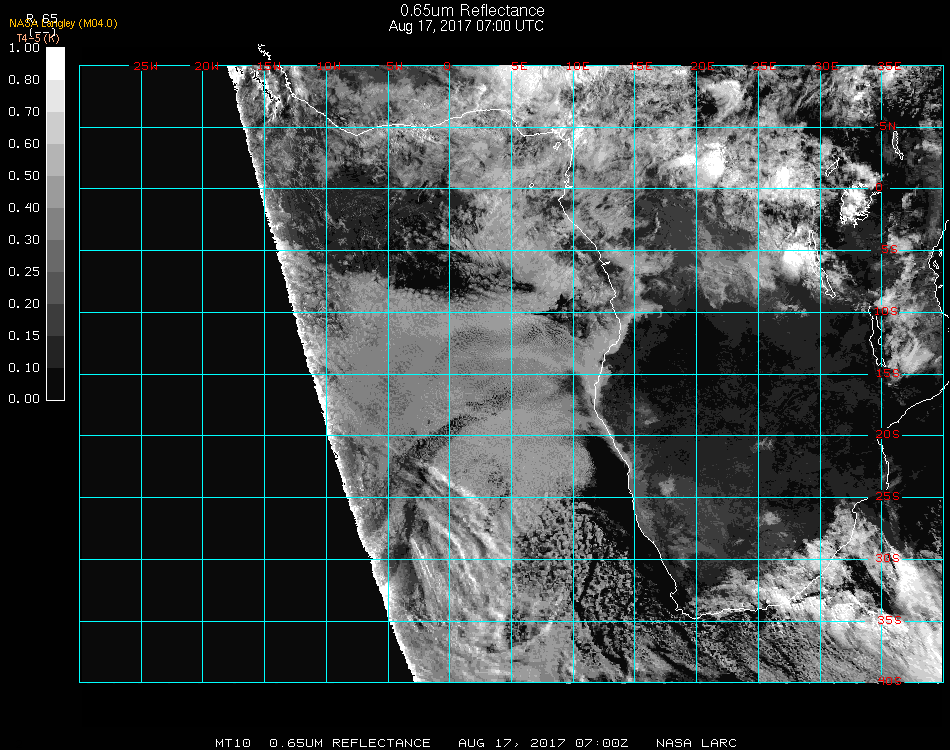Click the 10S latitude label
Screen dimensions: 950x750
[x=886, y=311]
